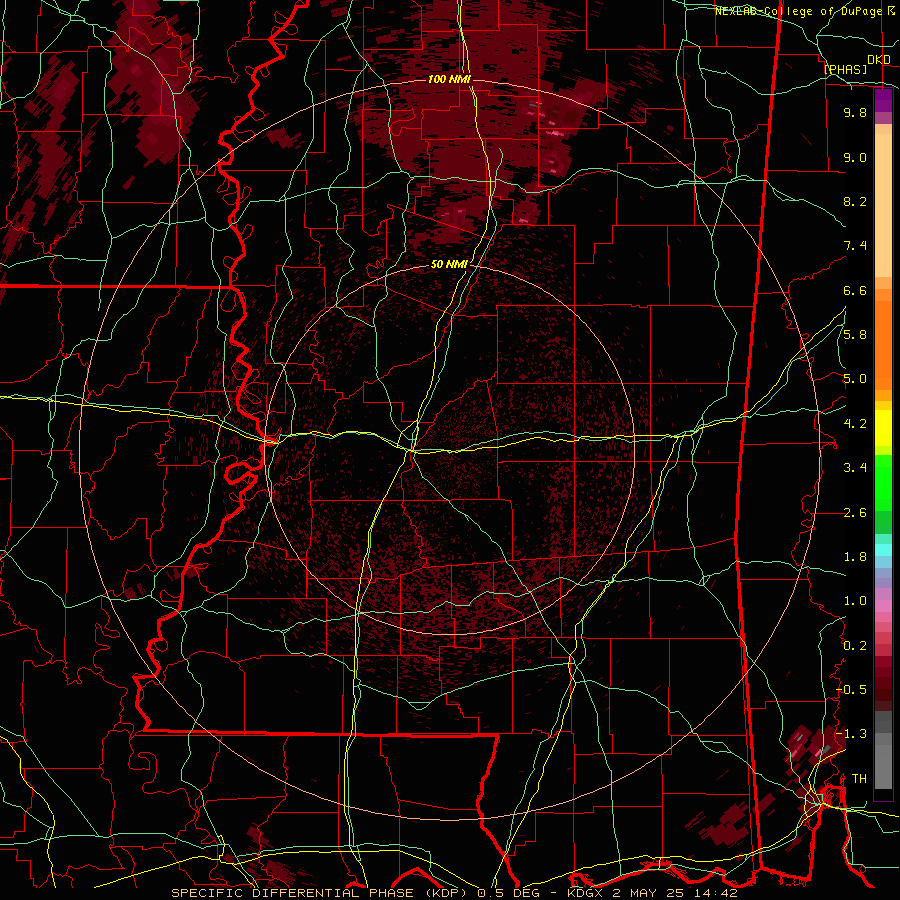
Task: Click the 5.0 value on color scale
Action: click(855, 379)
